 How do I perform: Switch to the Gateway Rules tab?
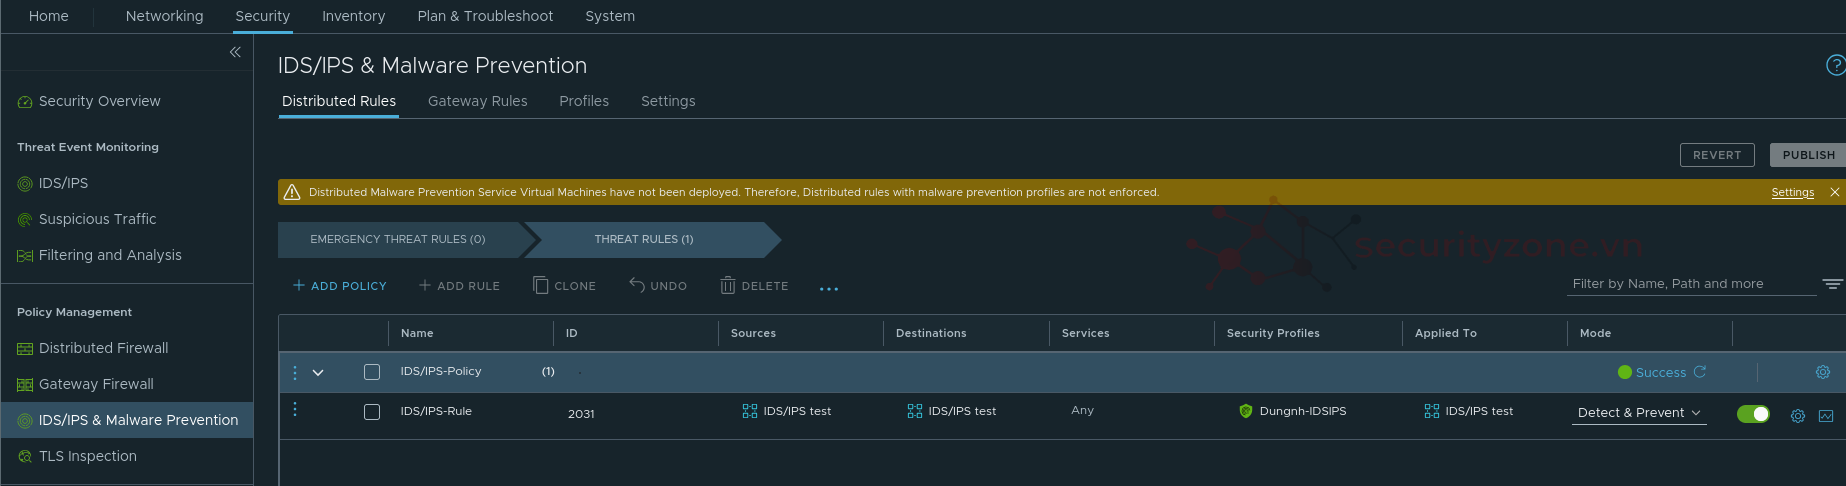(477, 101)
